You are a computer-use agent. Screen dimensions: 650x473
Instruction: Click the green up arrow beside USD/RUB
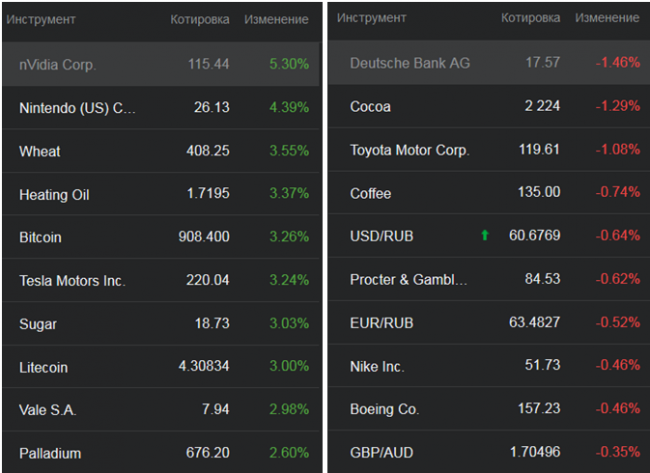[485, 236]
